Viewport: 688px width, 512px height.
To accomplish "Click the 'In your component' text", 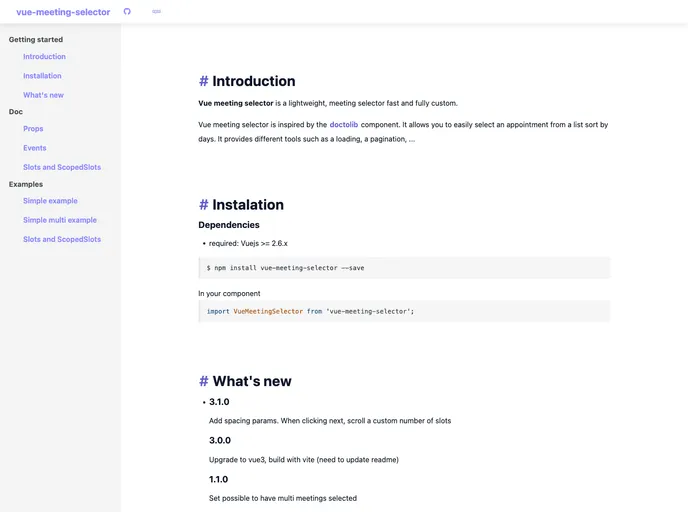I will (229, 294).
